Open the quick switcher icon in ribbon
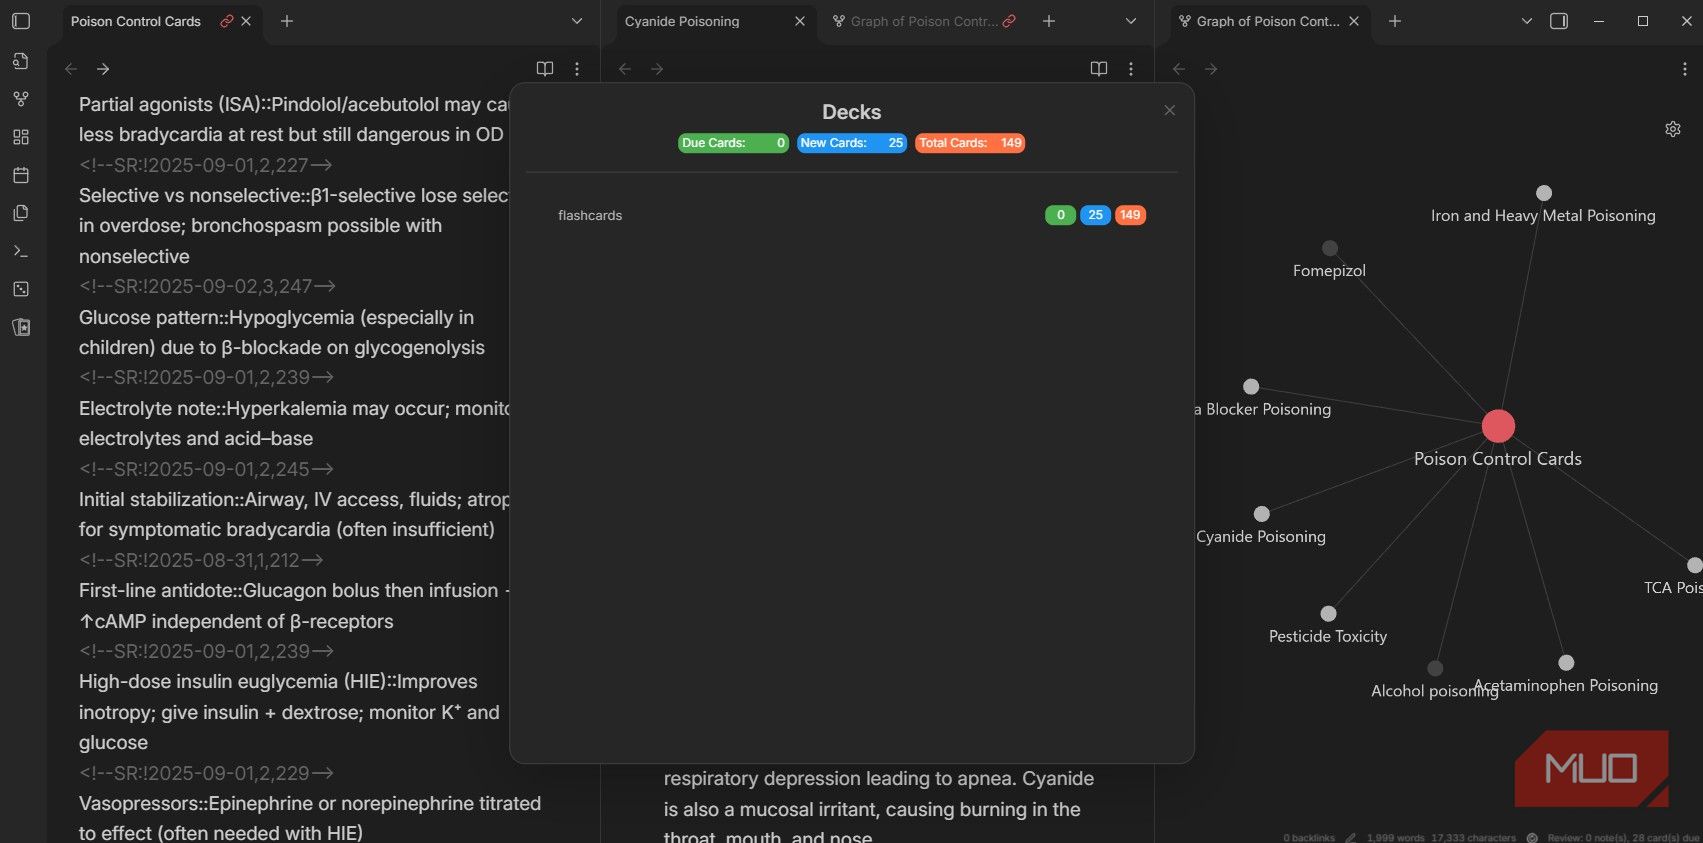This screenshot has height=843, width=1703. coord(21,61)
